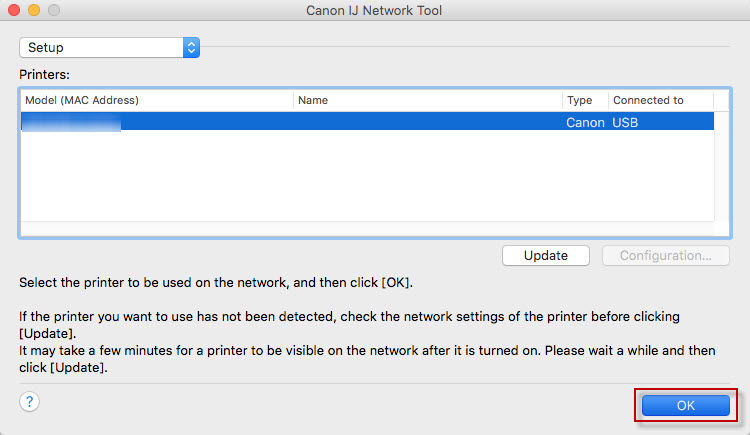
Task: Sort by the Name column header
Action: coord(428,100)
